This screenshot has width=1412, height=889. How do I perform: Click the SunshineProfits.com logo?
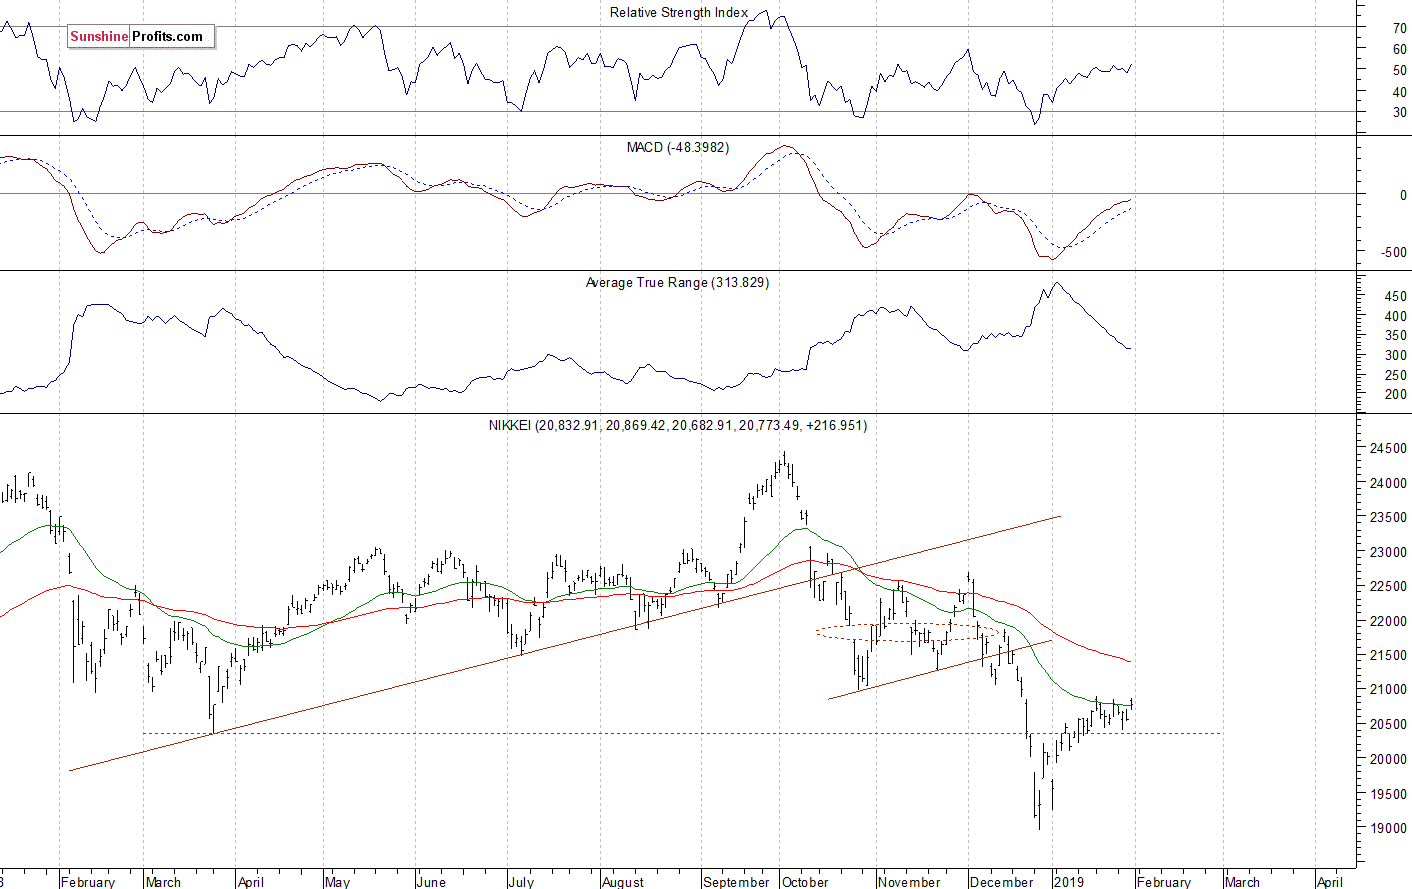click(141, 36)
